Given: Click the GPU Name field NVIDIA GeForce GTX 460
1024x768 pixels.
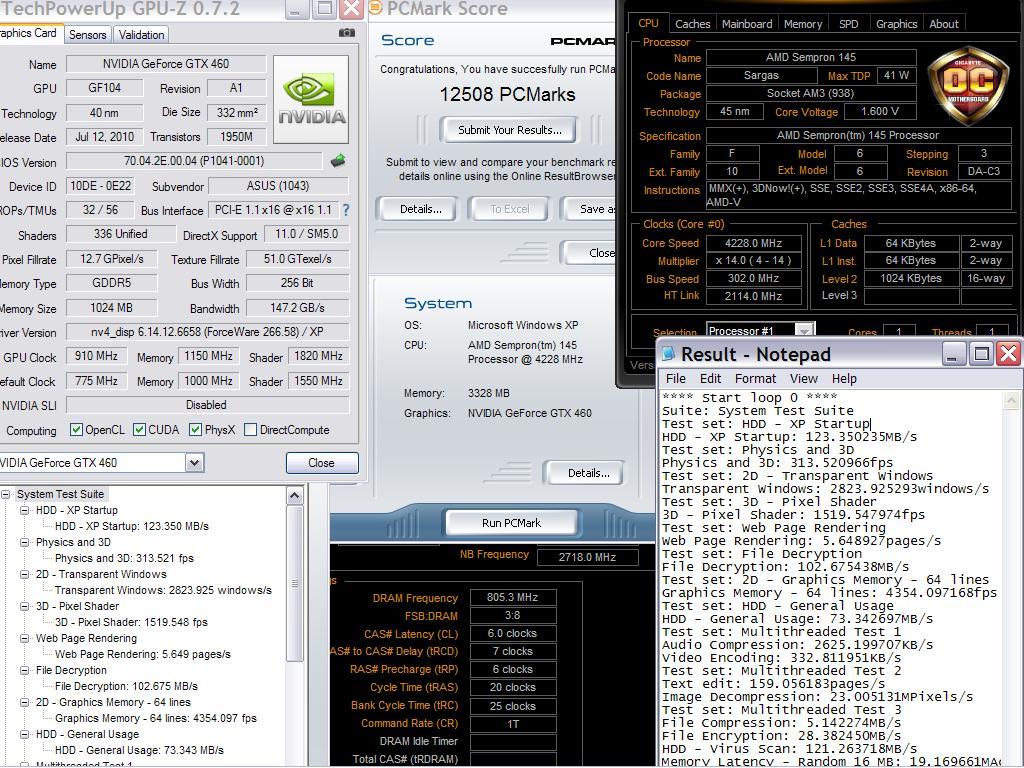Looking at the screenshot, I should coord(166,63).
